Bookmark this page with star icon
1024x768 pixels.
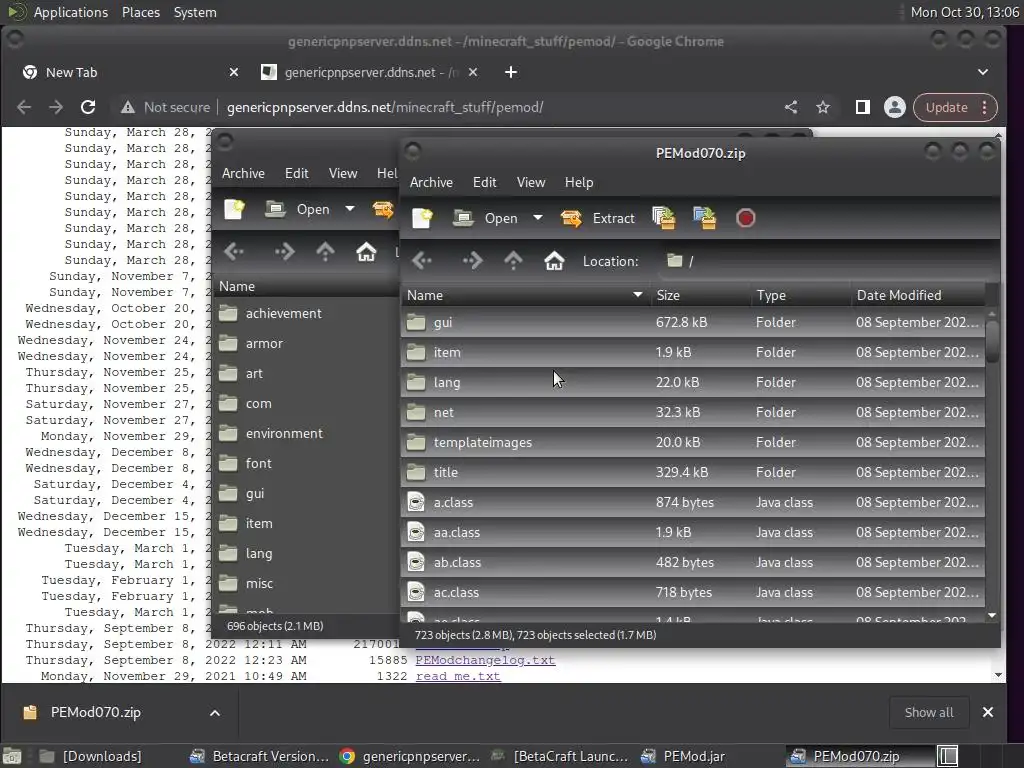pyautogui.click(x=823, y=107)
